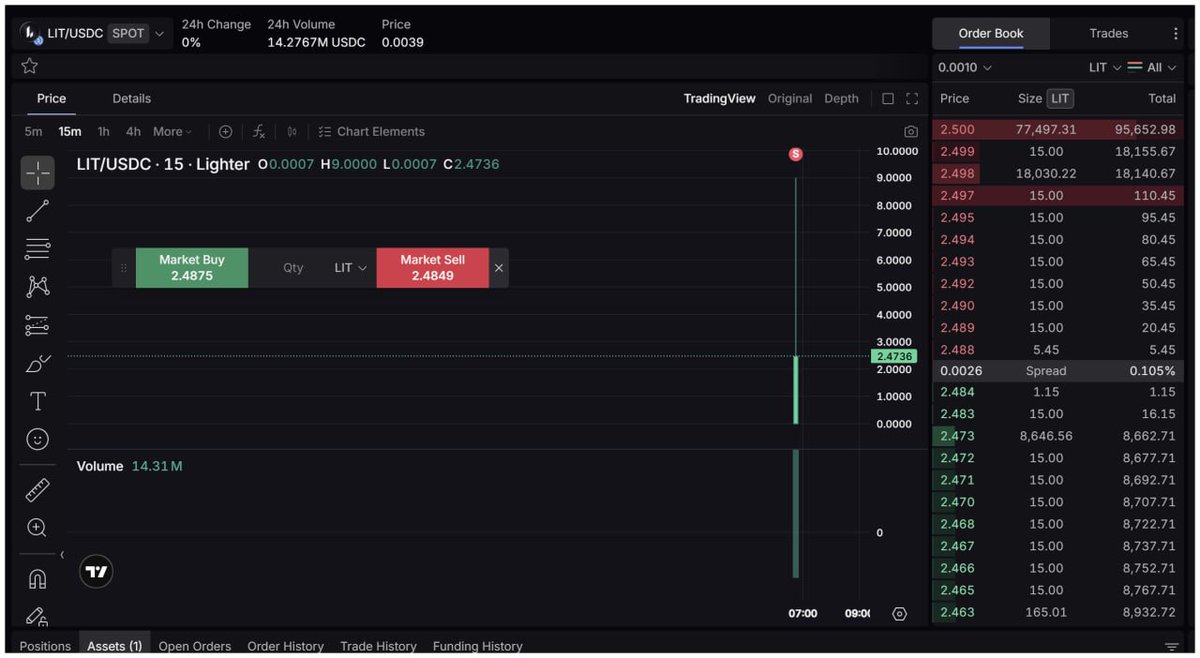Switch chart view to TradingView
The height and width of the screenshot is (658, 1200).
pyautogui.click(x=719, y=99)
